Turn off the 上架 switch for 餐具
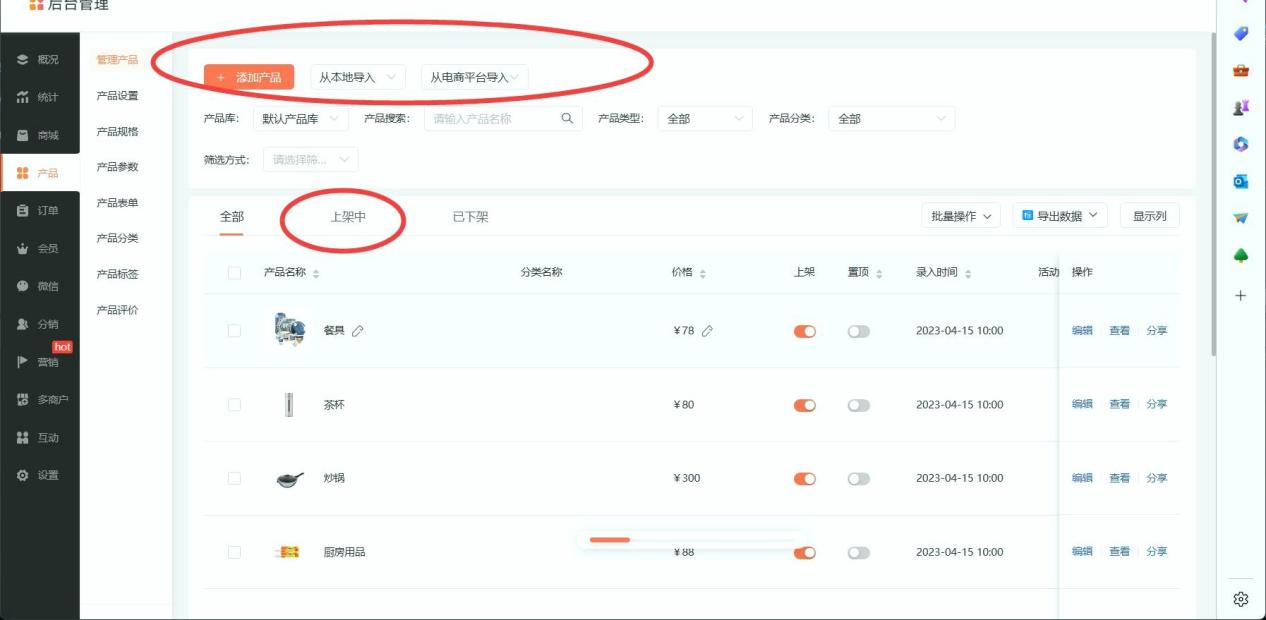Viewport: 1266px width, 620px height. pos(805,331)
